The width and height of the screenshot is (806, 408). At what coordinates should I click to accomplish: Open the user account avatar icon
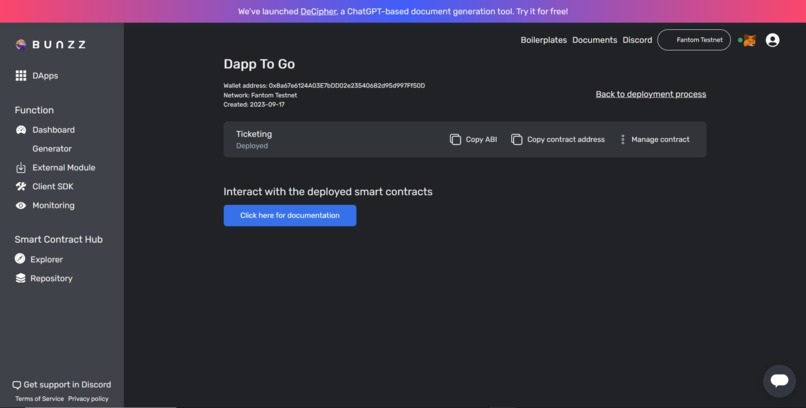click(x=772, y=40)
